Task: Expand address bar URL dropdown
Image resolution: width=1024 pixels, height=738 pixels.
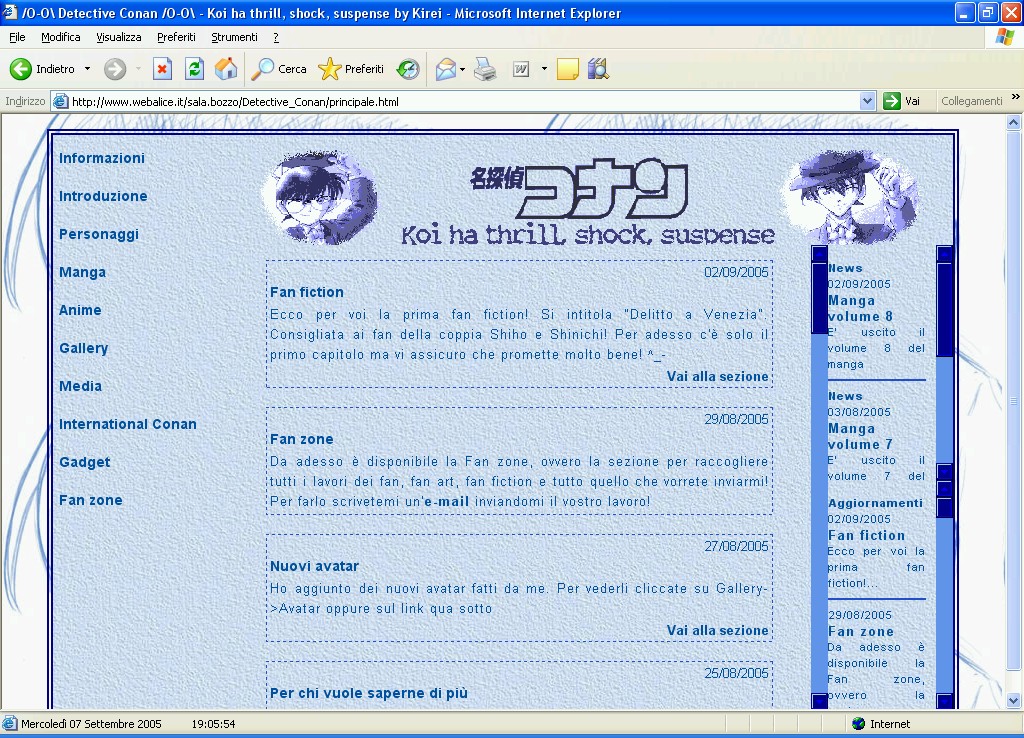Action: [867, 101]
